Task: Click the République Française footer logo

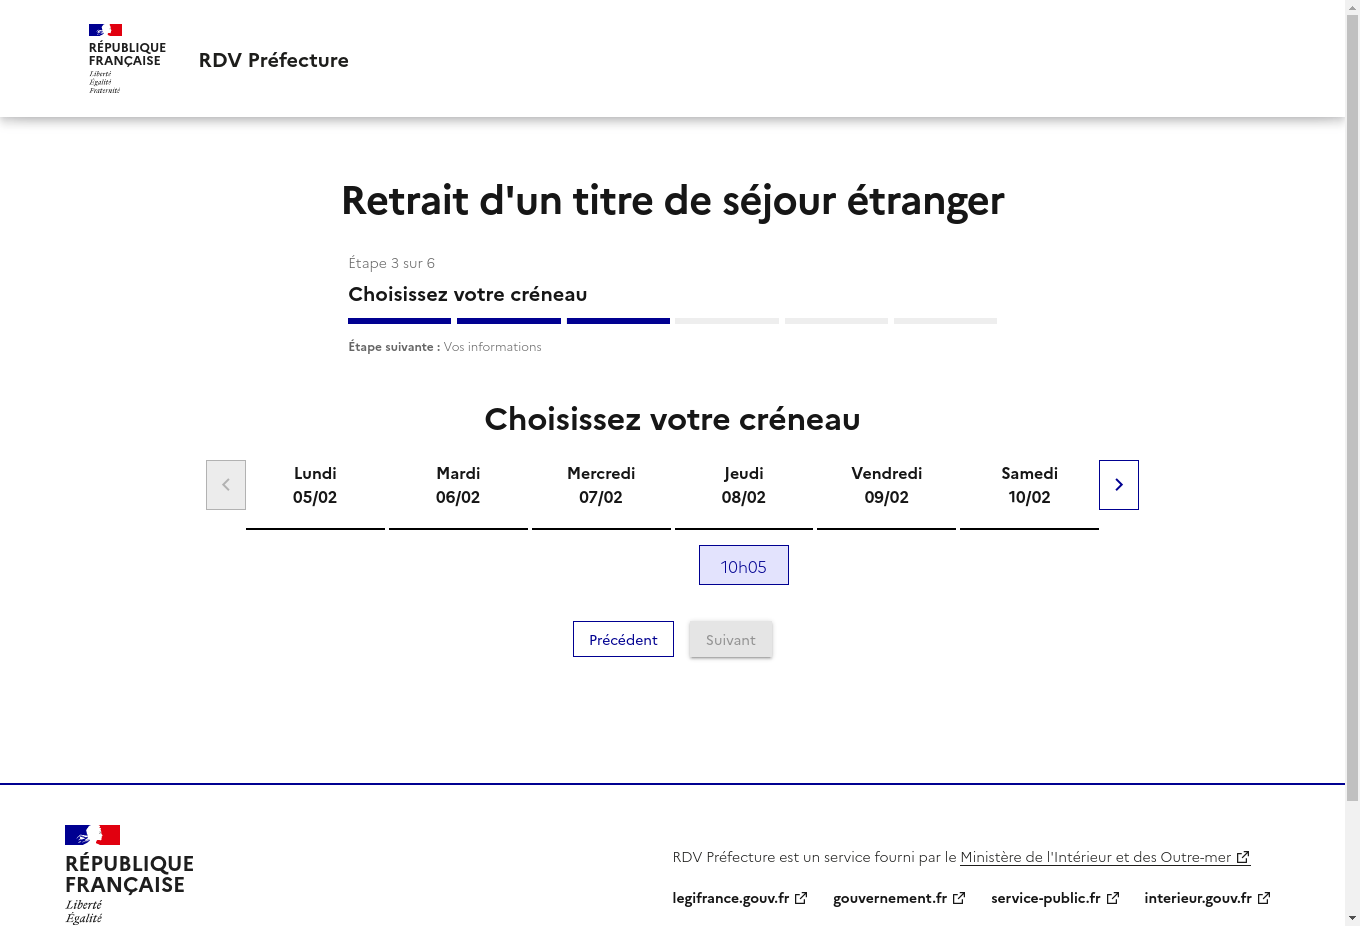Action: pos(129,874)
